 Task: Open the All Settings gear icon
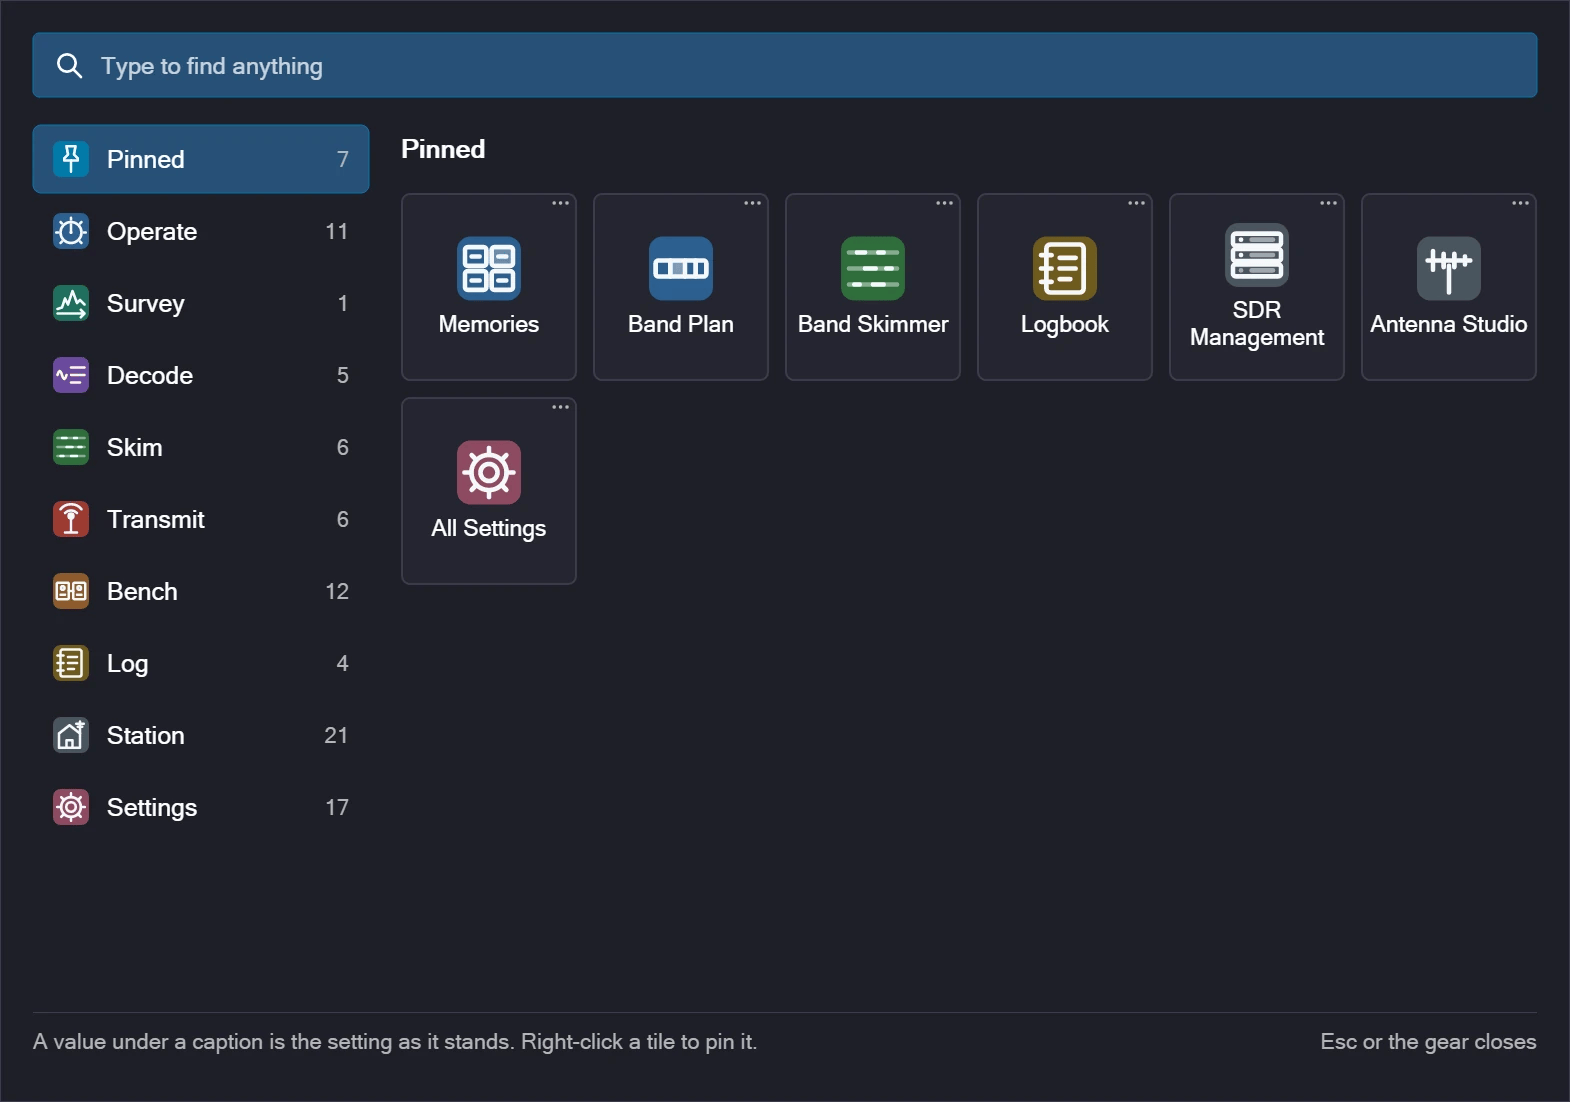[489, 472]
